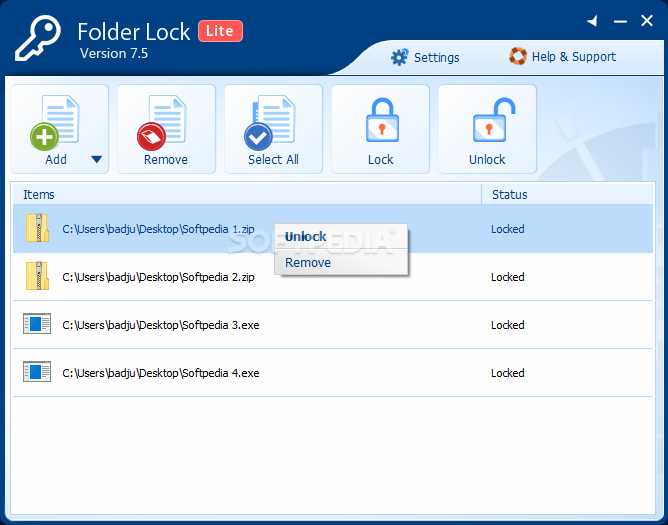Click the Lock padlock toolbar button
Image resolution: width=668 pixels, height=525 pixels.
[380, 129]
